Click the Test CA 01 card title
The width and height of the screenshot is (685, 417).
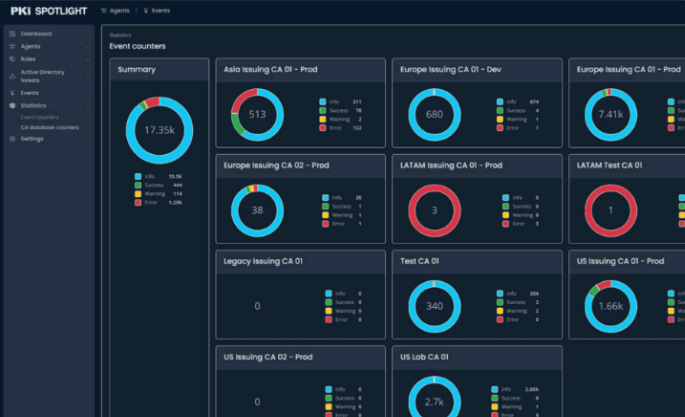419,261
